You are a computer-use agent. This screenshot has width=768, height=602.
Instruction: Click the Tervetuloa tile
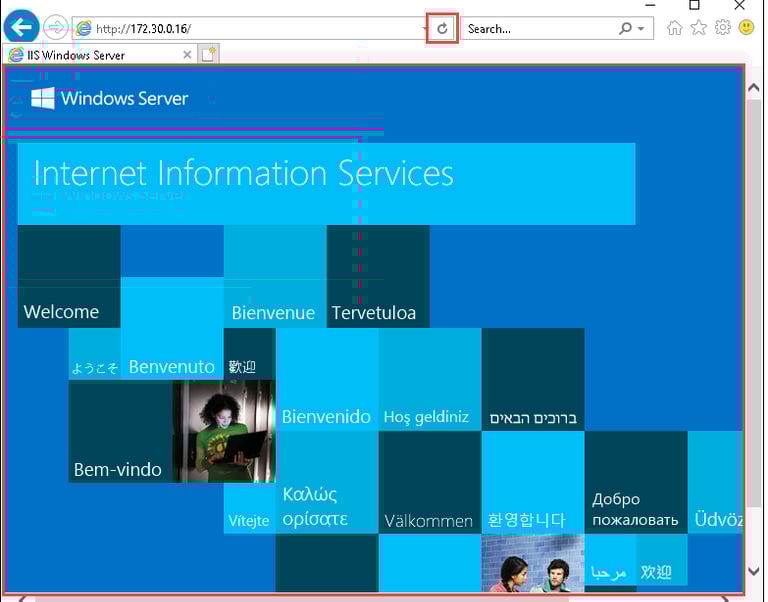coord(378,276)
